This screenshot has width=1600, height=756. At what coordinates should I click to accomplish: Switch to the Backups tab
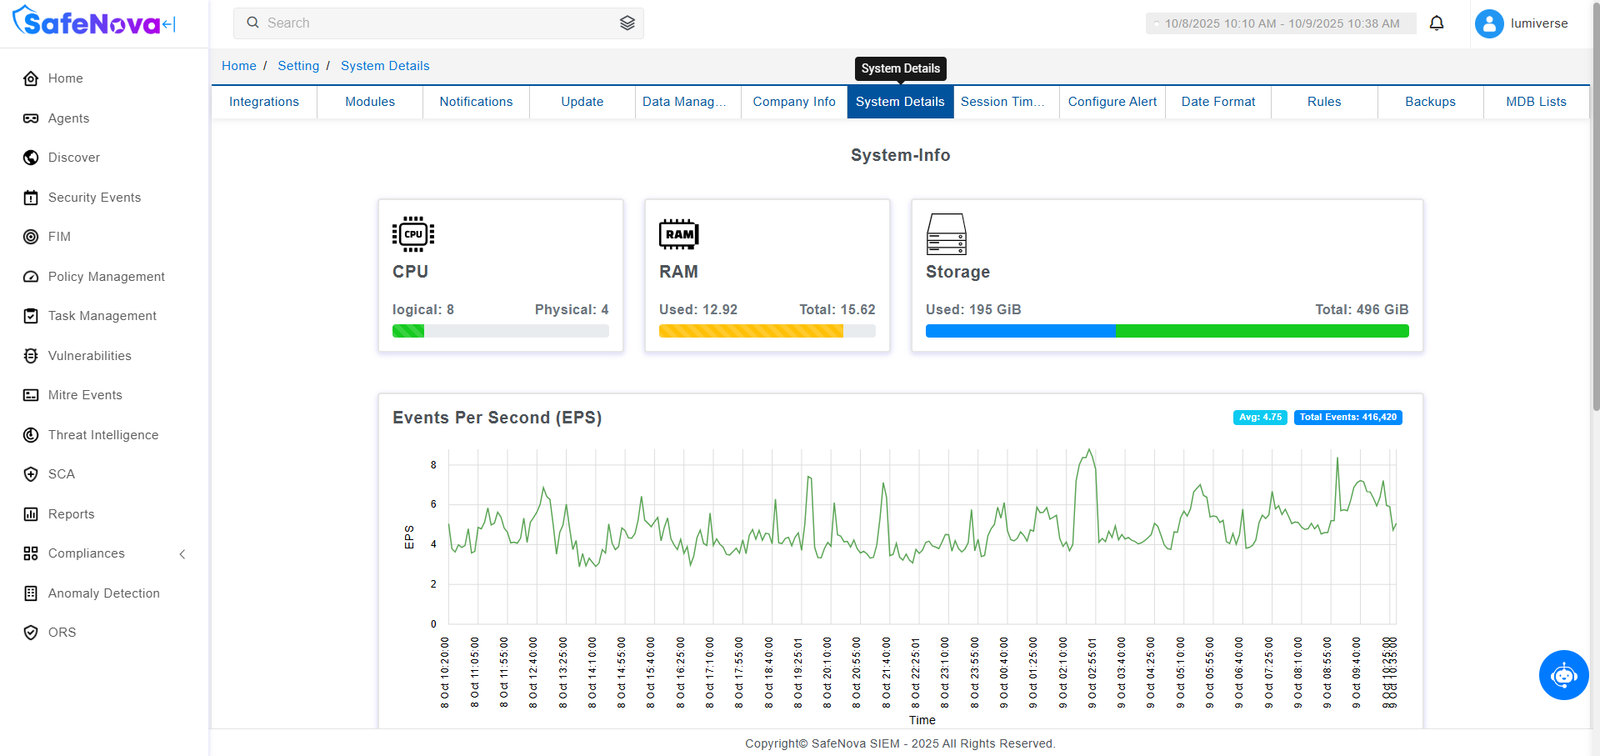point(1430,102)
